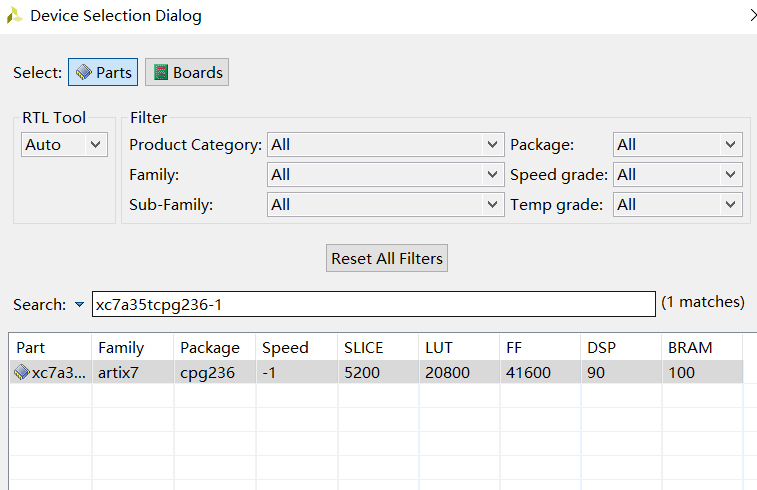Screen dimensions: 757x490
Task: Click the (1 matches) label
Action: tap(703, 302)
